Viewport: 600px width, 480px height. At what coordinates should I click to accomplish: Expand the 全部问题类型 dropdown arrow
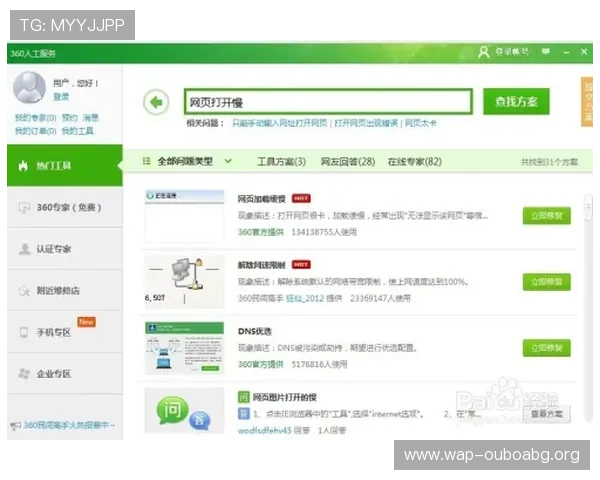(x=228, y=161)
